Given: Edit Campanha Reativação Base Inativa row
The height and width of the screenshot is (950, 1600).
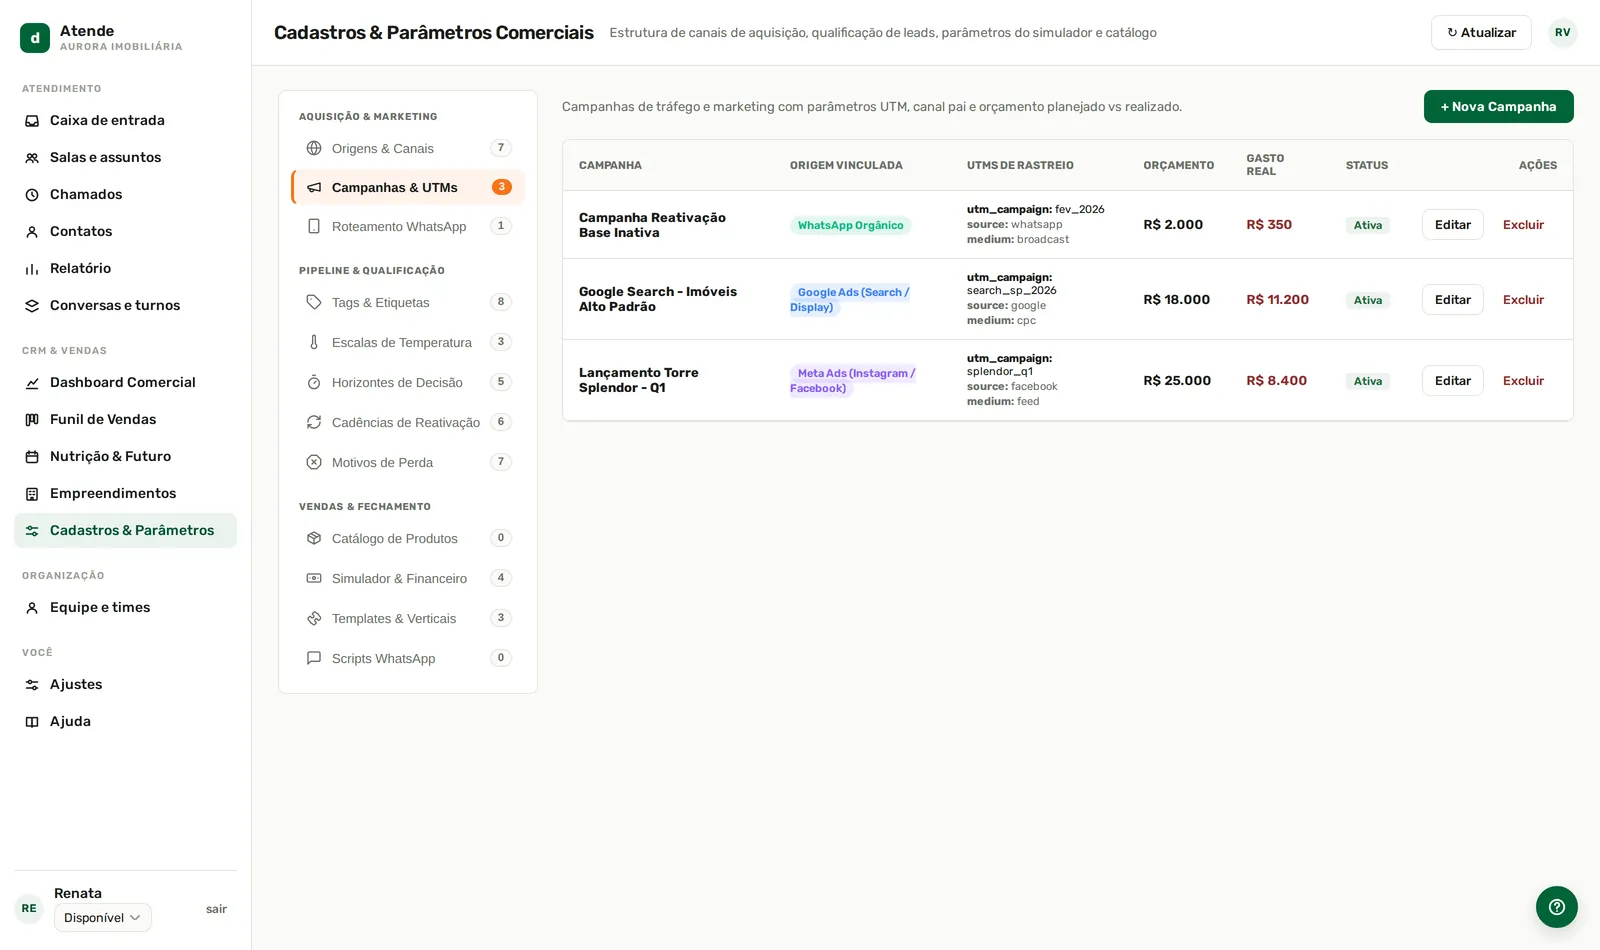Looking at the screenshot, I should coord(1452,225).
